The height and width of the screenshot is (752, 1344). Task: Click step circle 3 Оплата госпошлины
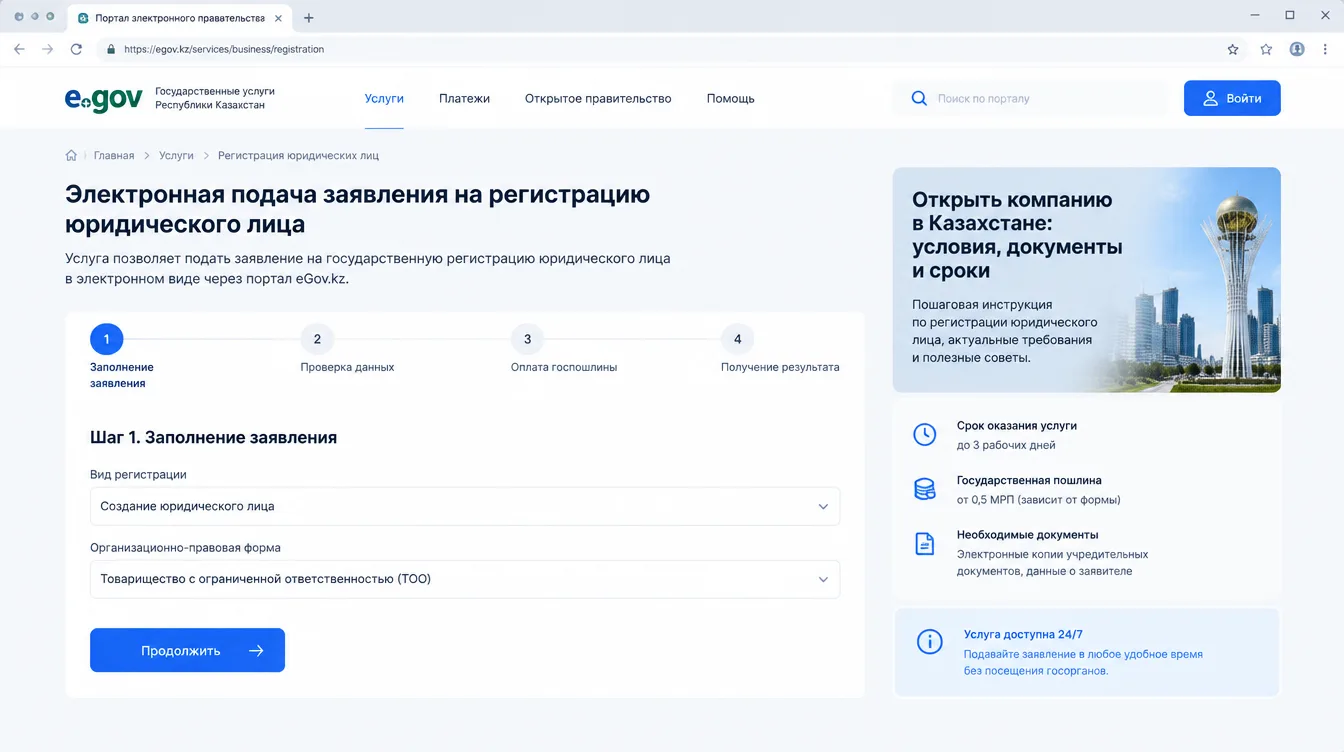pyautogui.click(x=527, y=339)
